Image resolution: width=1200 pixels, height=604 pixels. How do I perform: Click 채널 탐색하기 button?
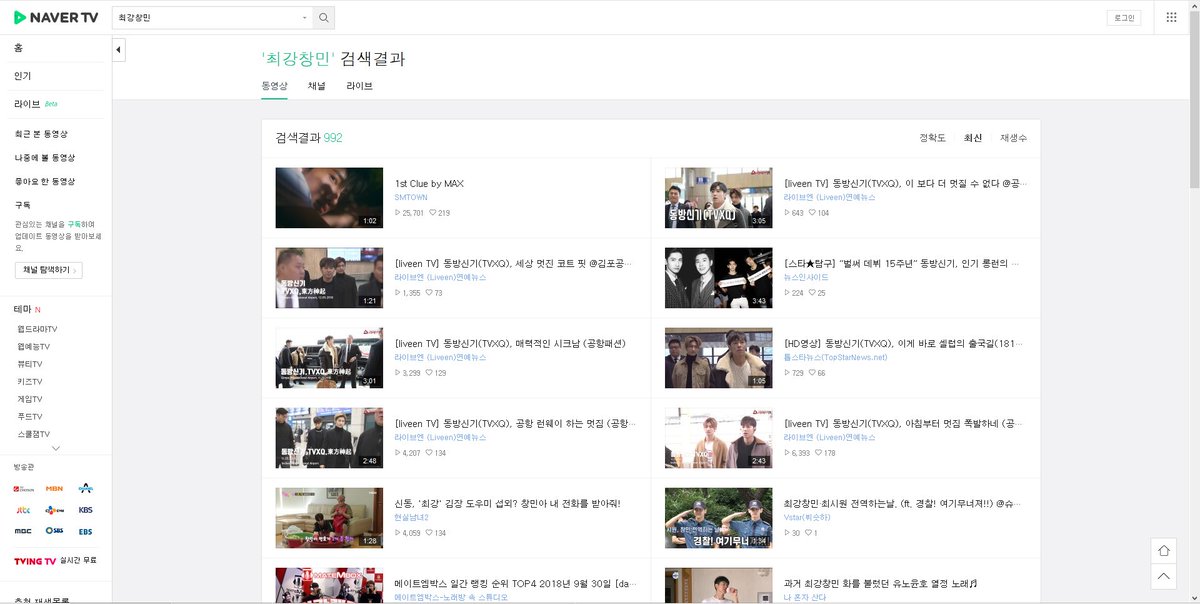tap(49, 270)
